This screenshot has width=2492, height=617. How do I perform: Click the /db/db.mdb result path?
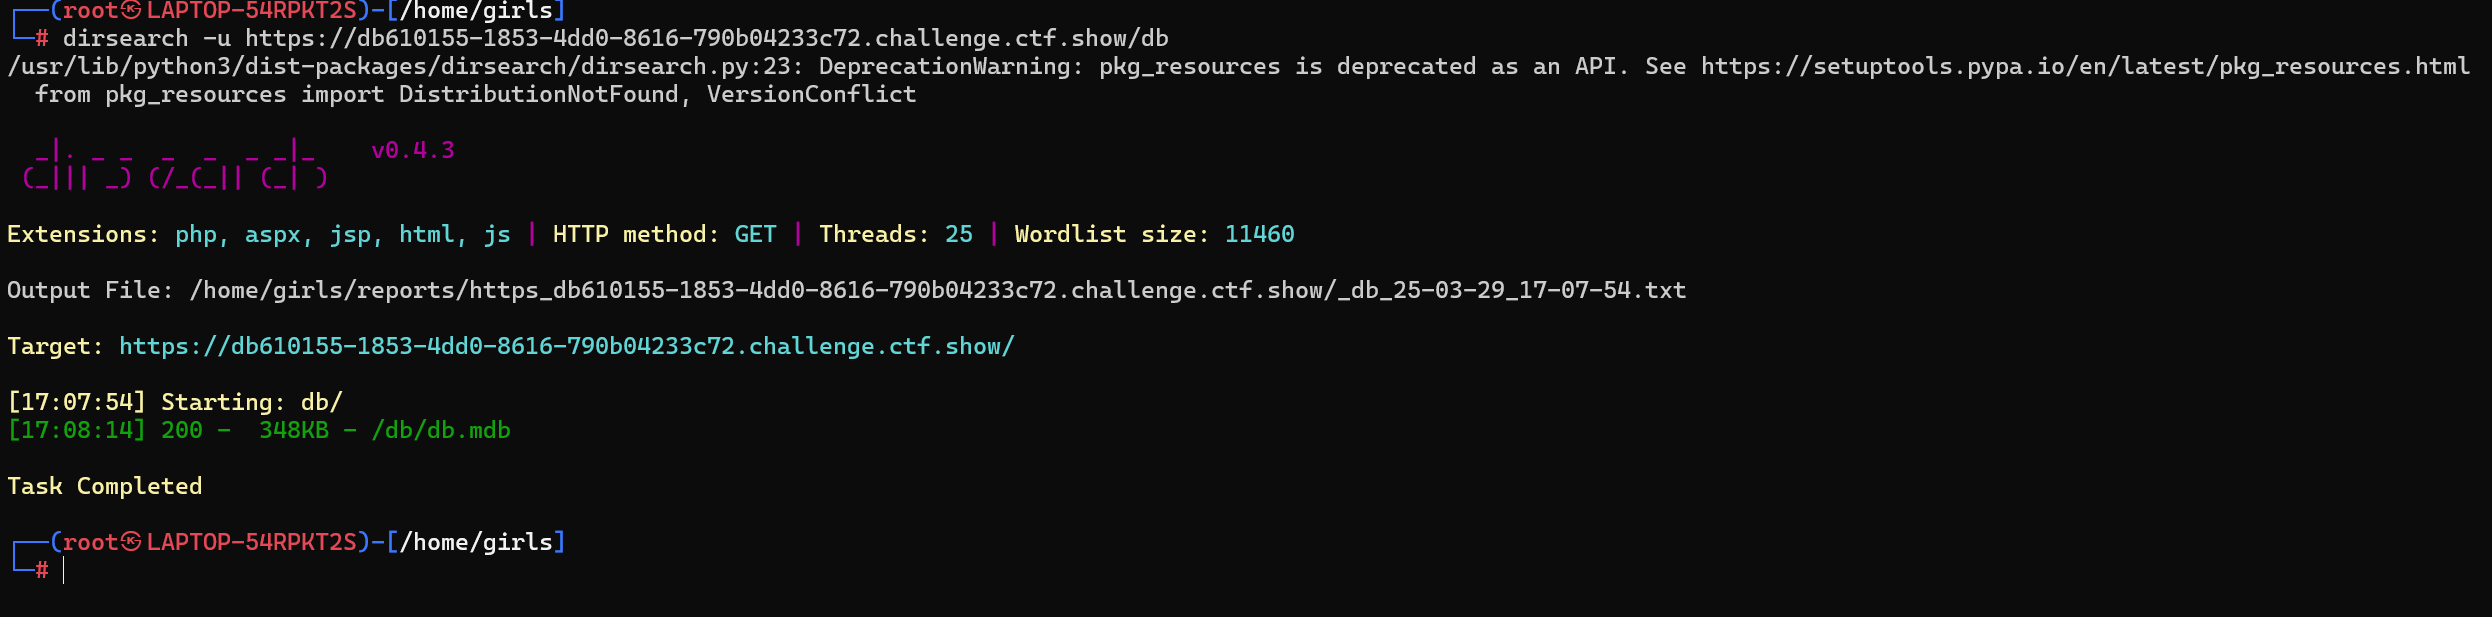pos(440,431)
